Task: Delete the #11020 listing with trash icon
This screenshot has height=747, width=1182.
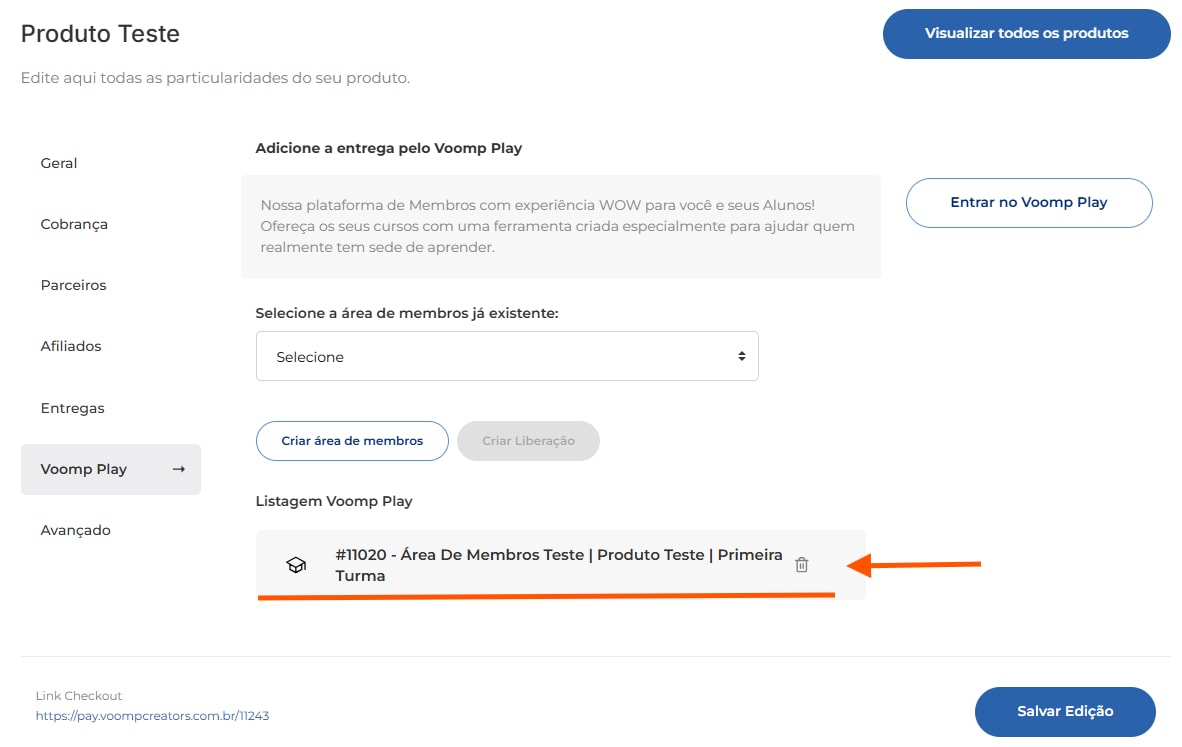Action: click(801, 565)
